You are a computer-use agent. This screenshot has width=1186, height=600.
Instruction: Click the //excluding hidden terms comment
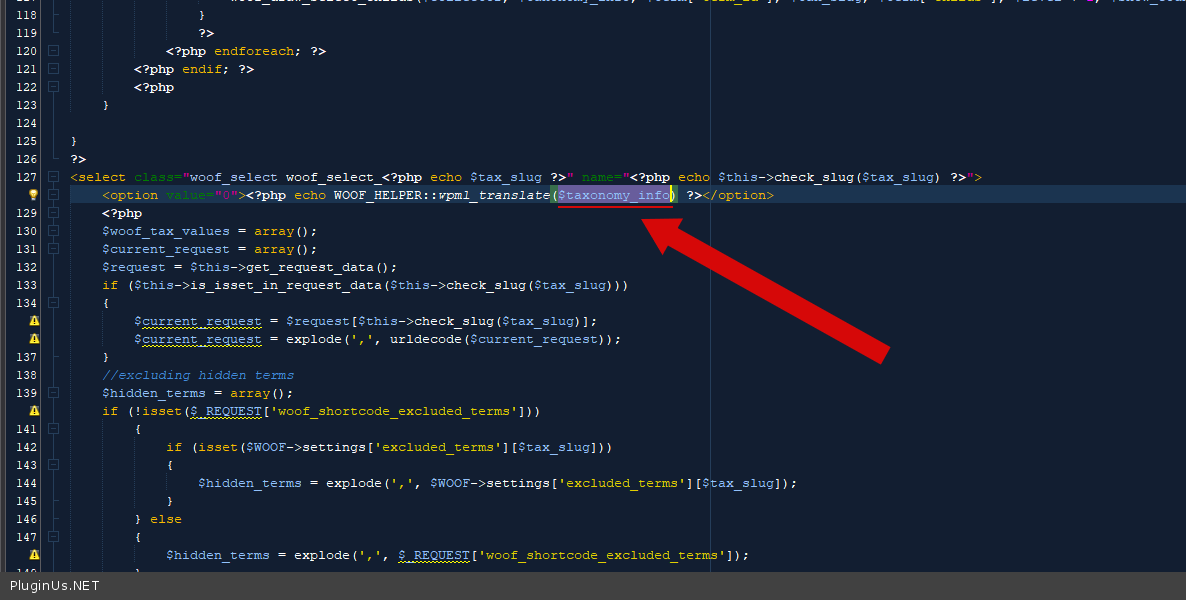[x=198, y=375]
